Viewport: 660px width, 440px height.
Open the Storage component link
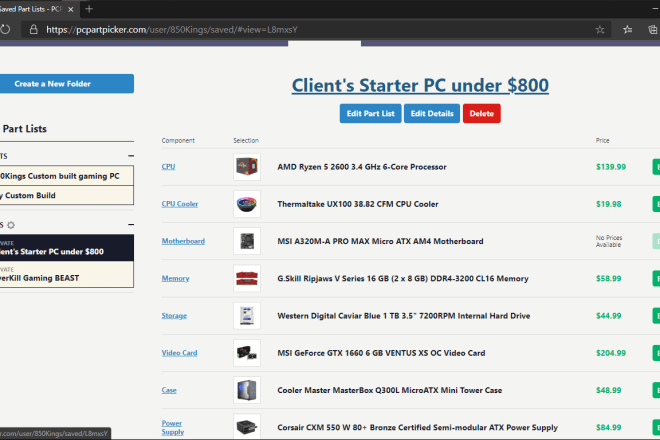[174, 316]
